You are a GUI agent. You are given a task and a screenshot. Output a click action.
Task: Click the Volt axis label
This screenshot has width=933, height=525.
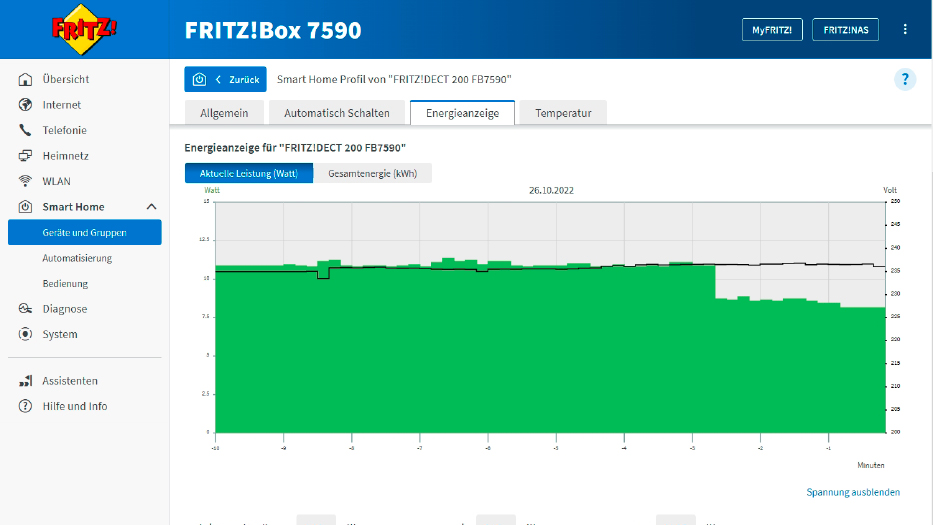[890, 190]
